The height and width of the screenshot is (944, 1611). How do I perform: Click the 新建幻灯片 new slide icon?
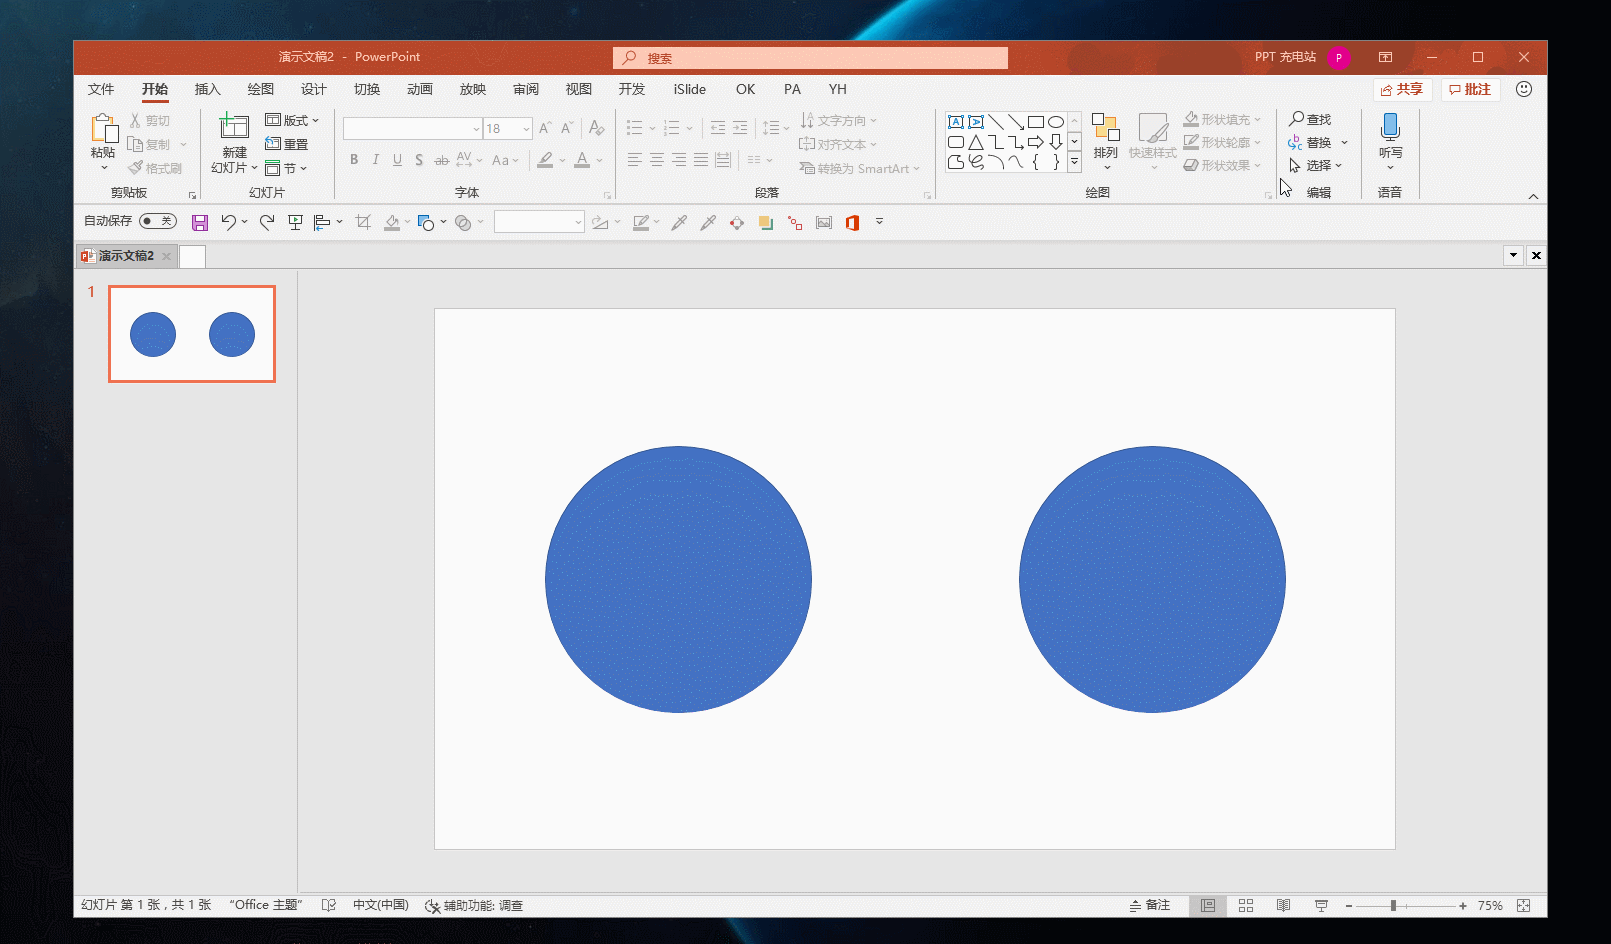234,127
